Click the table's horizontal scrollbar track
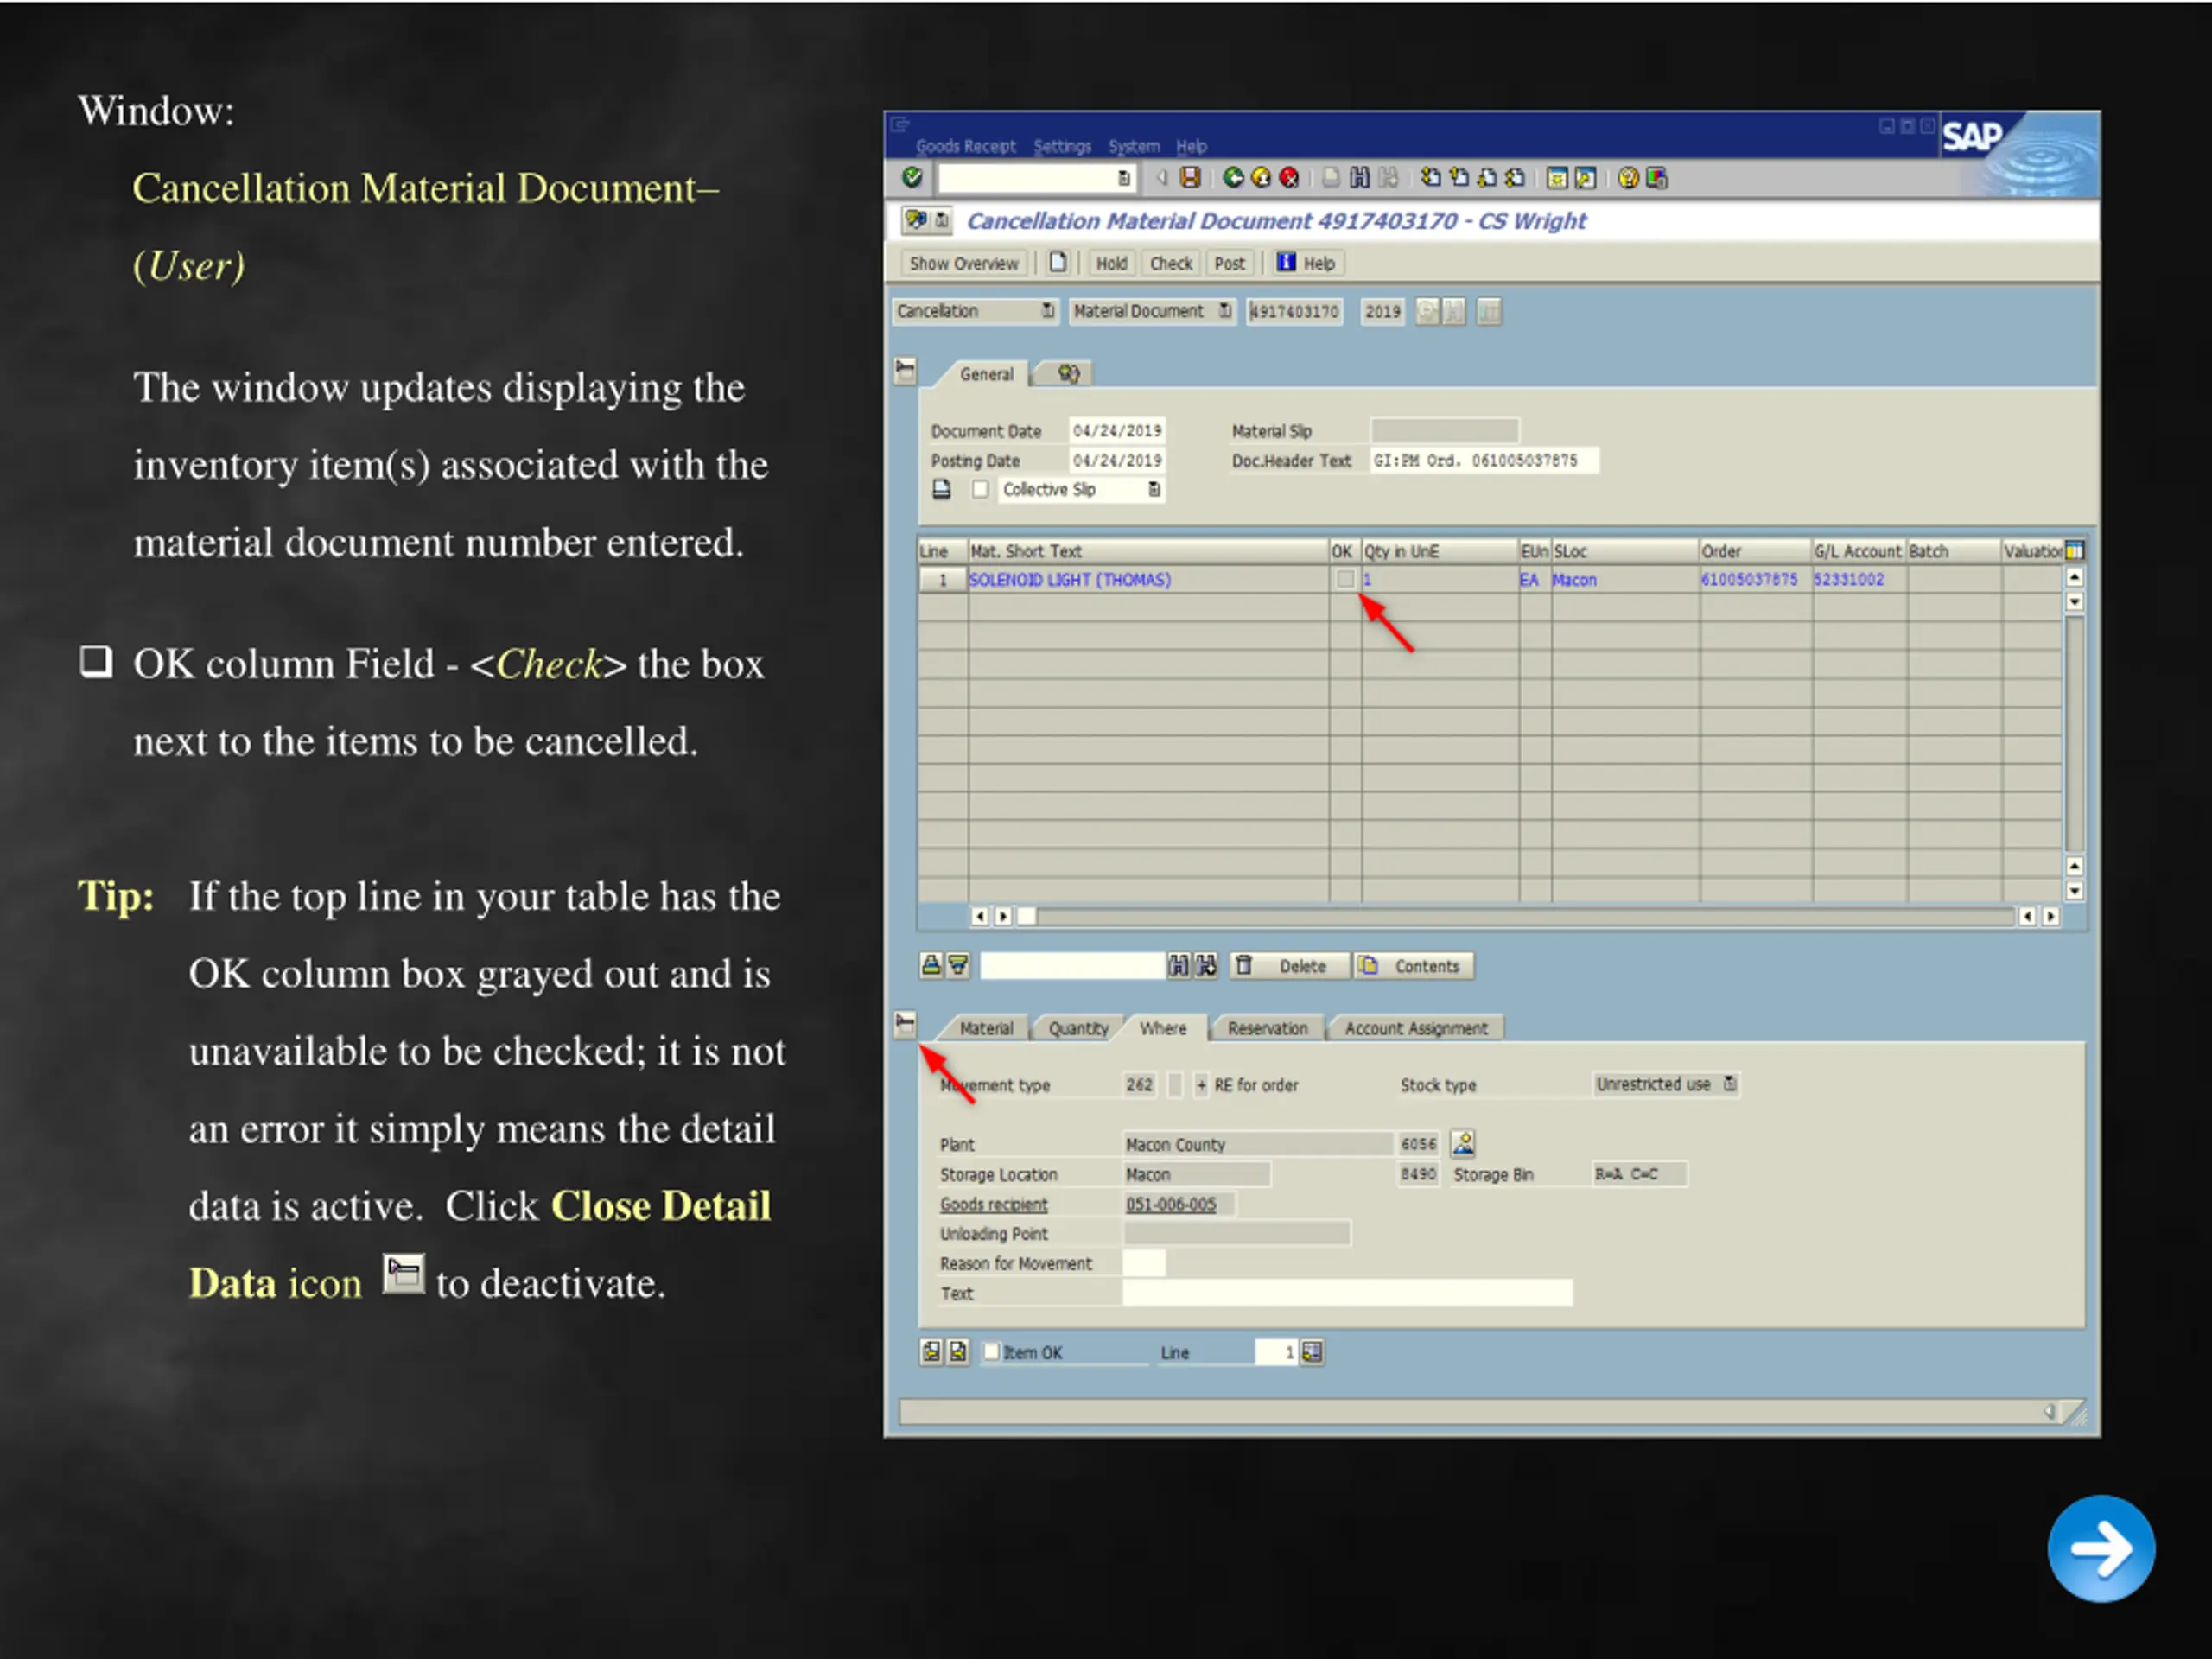Viewport: 2212px width, 1659px height. pos(1525,916)
